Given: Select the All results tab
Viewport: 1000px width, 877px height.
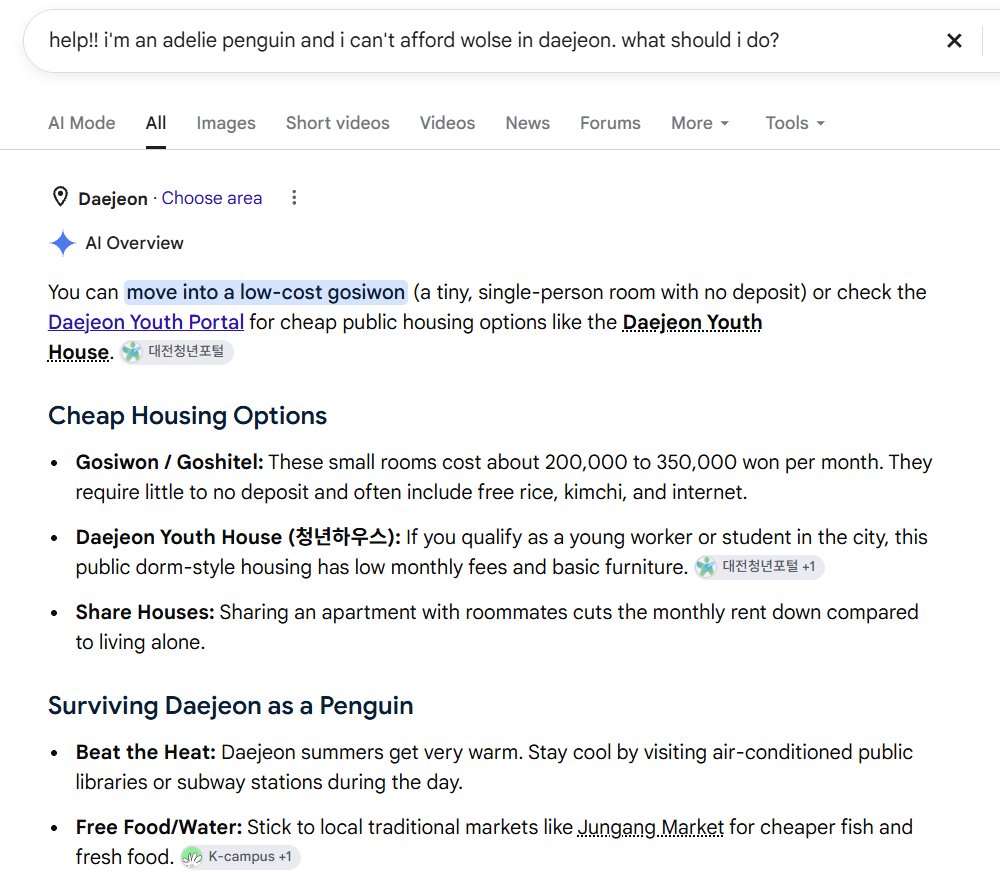Looking at the screenshot, I should pyautogui.click(x=156, y=123).
